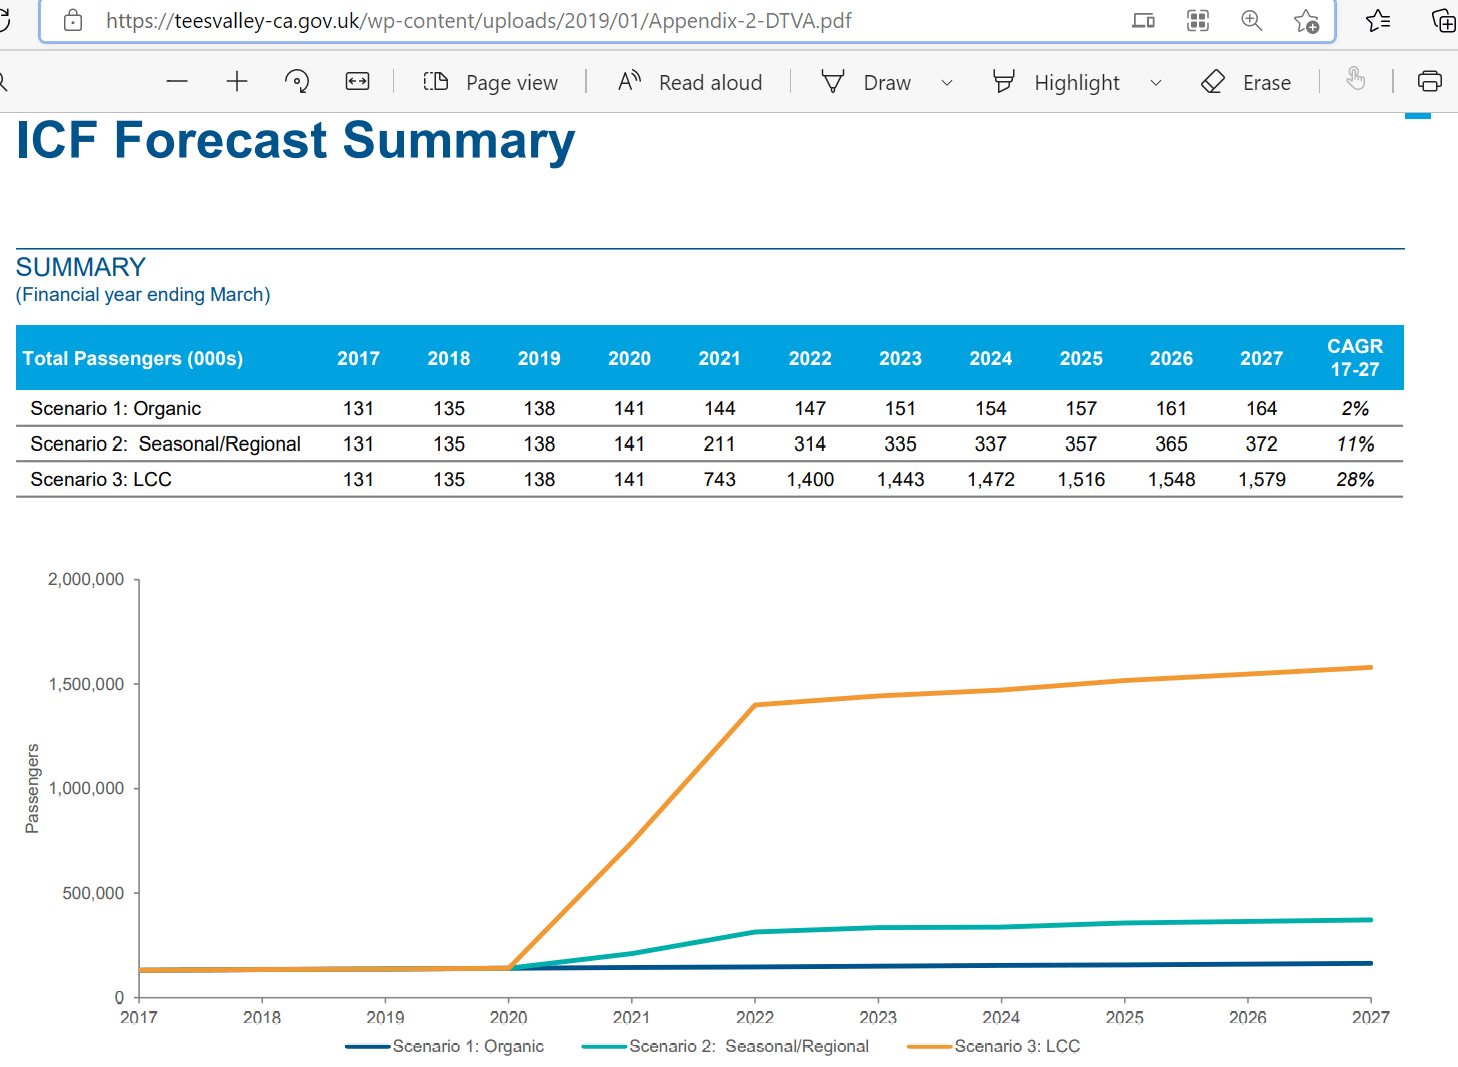Click the vertical "Passengers" axis title
1458x1067 pixels.
pos(32,789)
